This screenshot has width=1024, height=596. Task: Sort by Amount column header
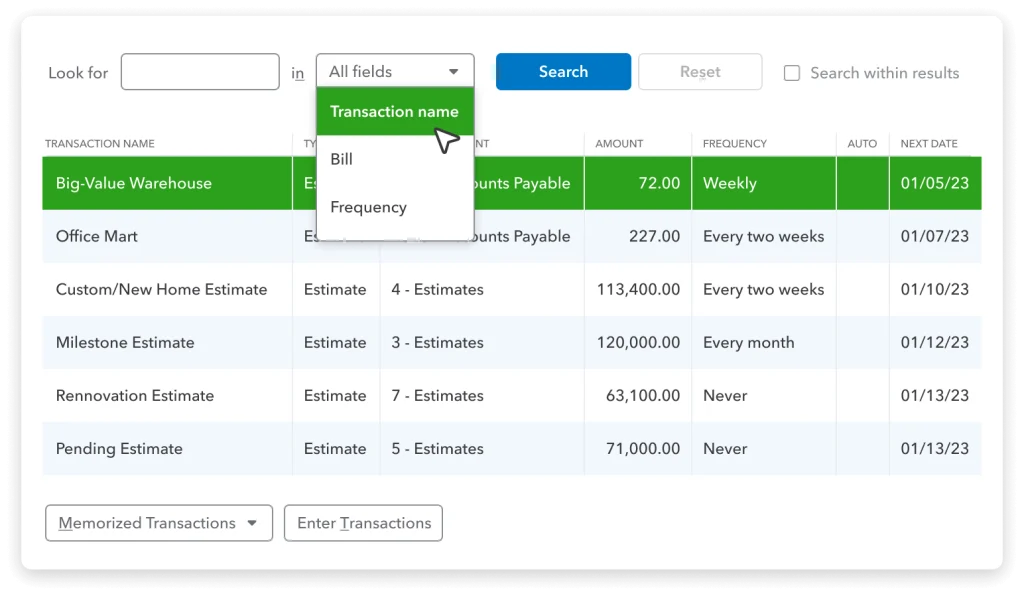619,144
